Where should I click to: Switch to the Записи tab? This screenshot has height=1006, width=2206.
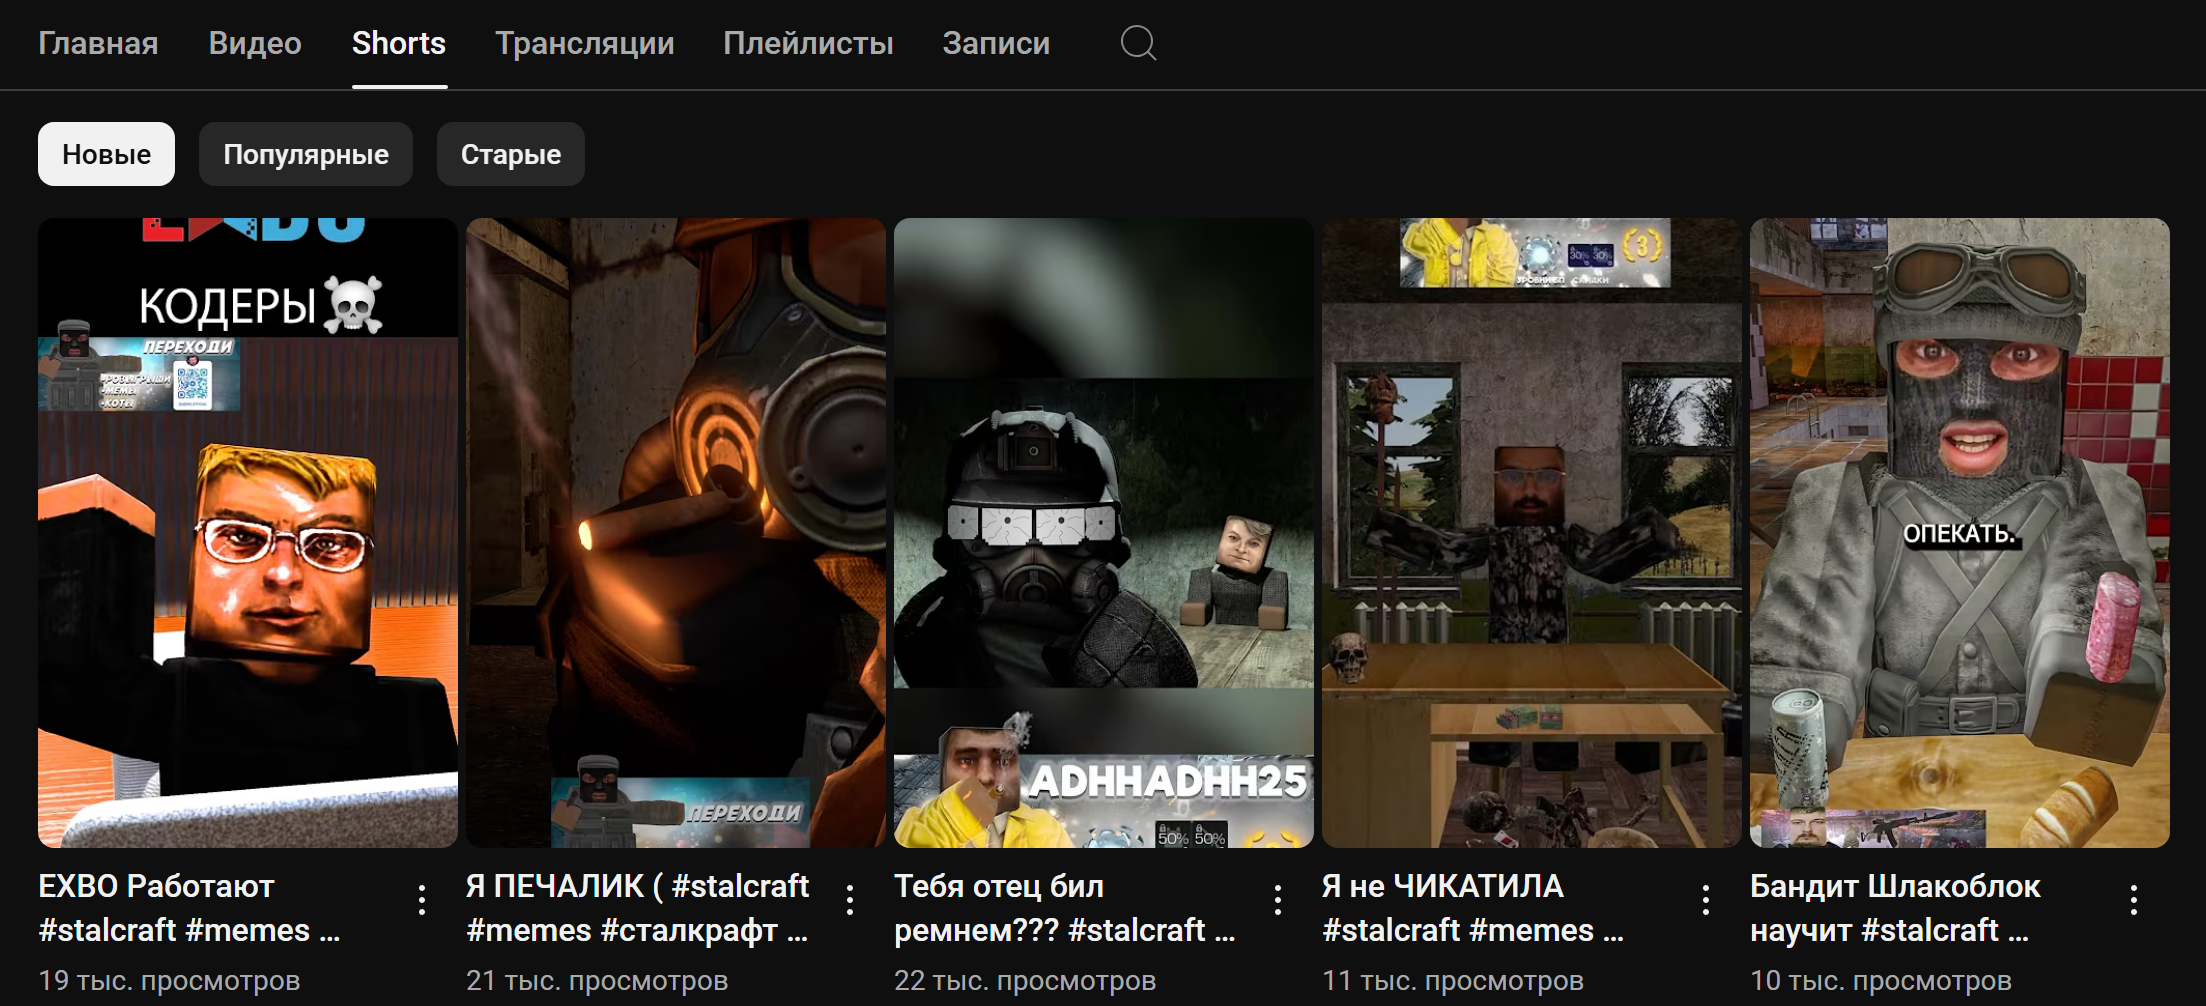pyautogui.click(x=996, y=43)
